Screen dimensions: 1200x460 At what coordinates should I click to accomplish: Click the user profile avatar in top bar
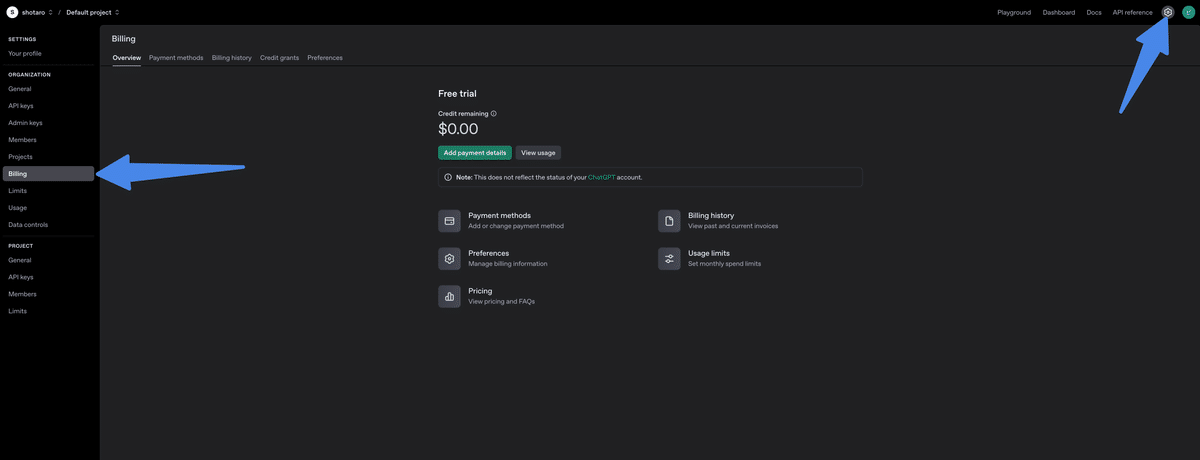pos(1188,12)
